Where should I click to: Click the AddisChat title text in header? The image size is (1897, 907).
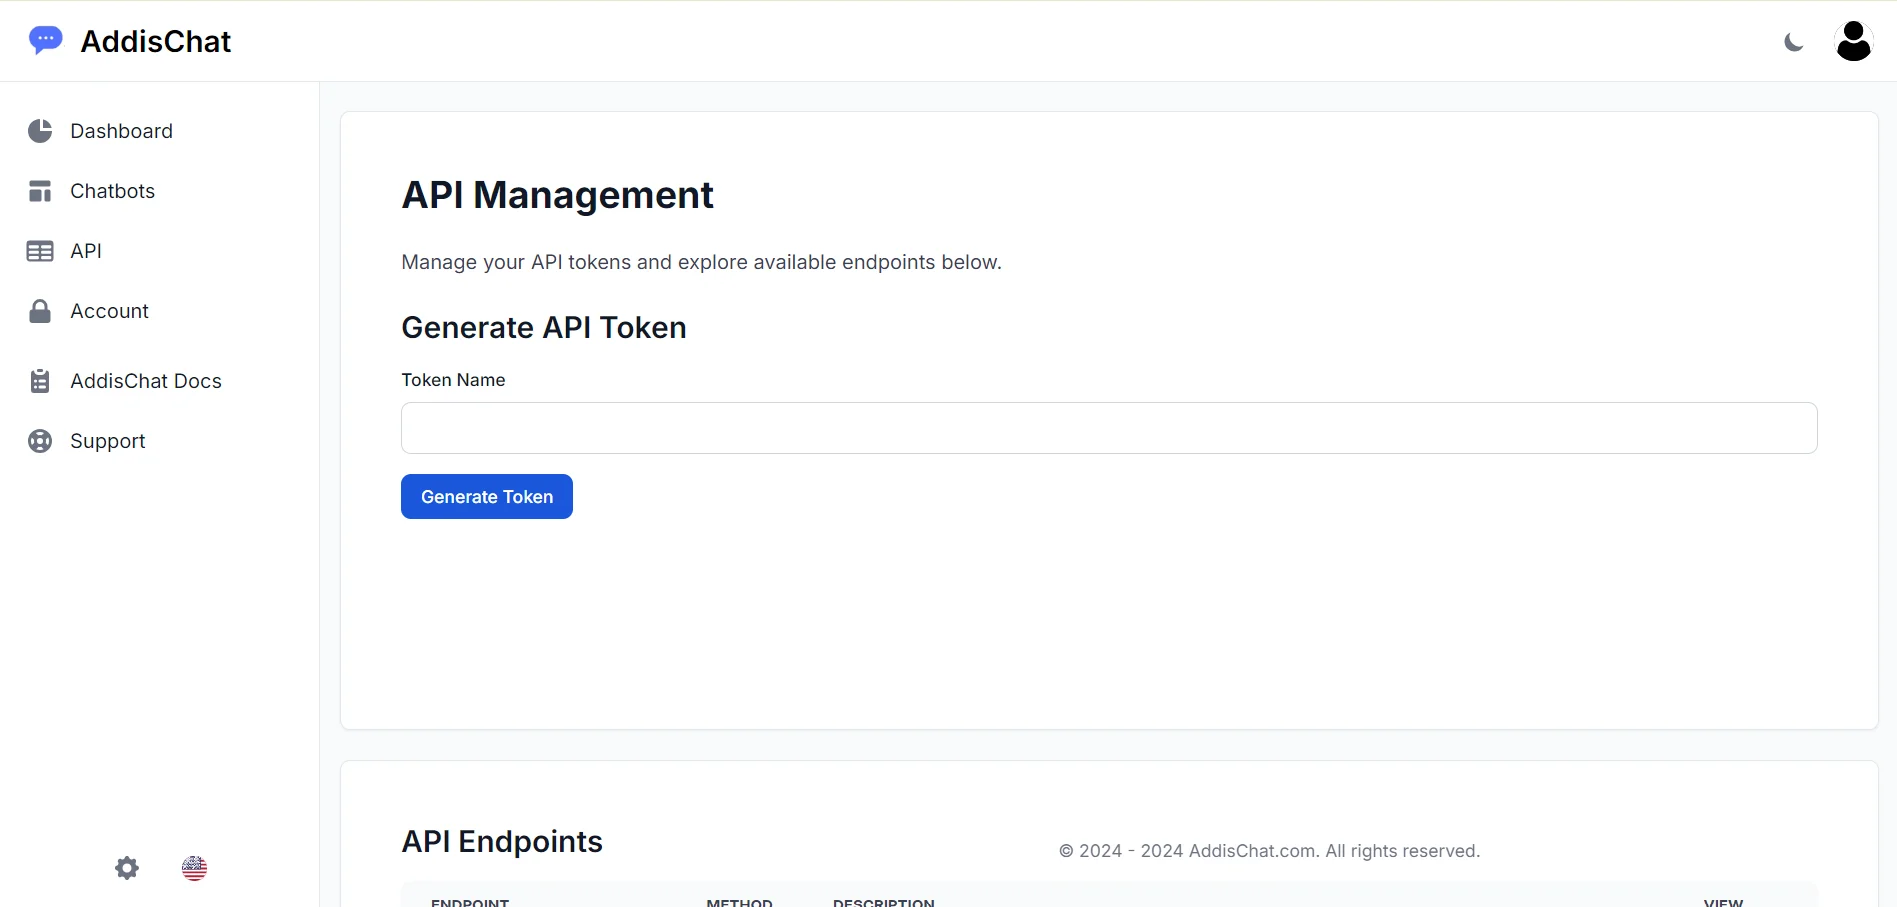[156, 41]
